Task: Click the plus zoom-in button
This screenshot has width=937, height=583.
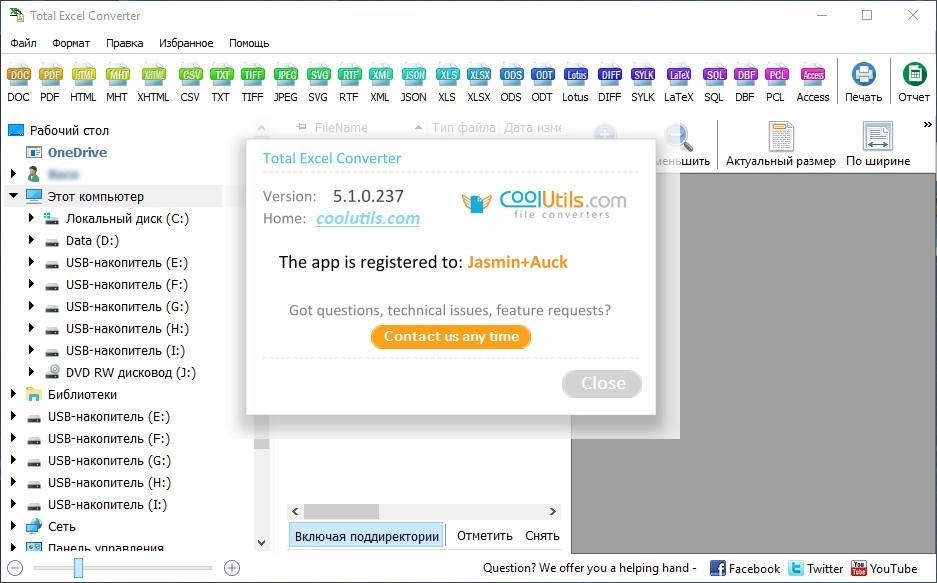Action: pyautogui.click(x=232, y=568)
